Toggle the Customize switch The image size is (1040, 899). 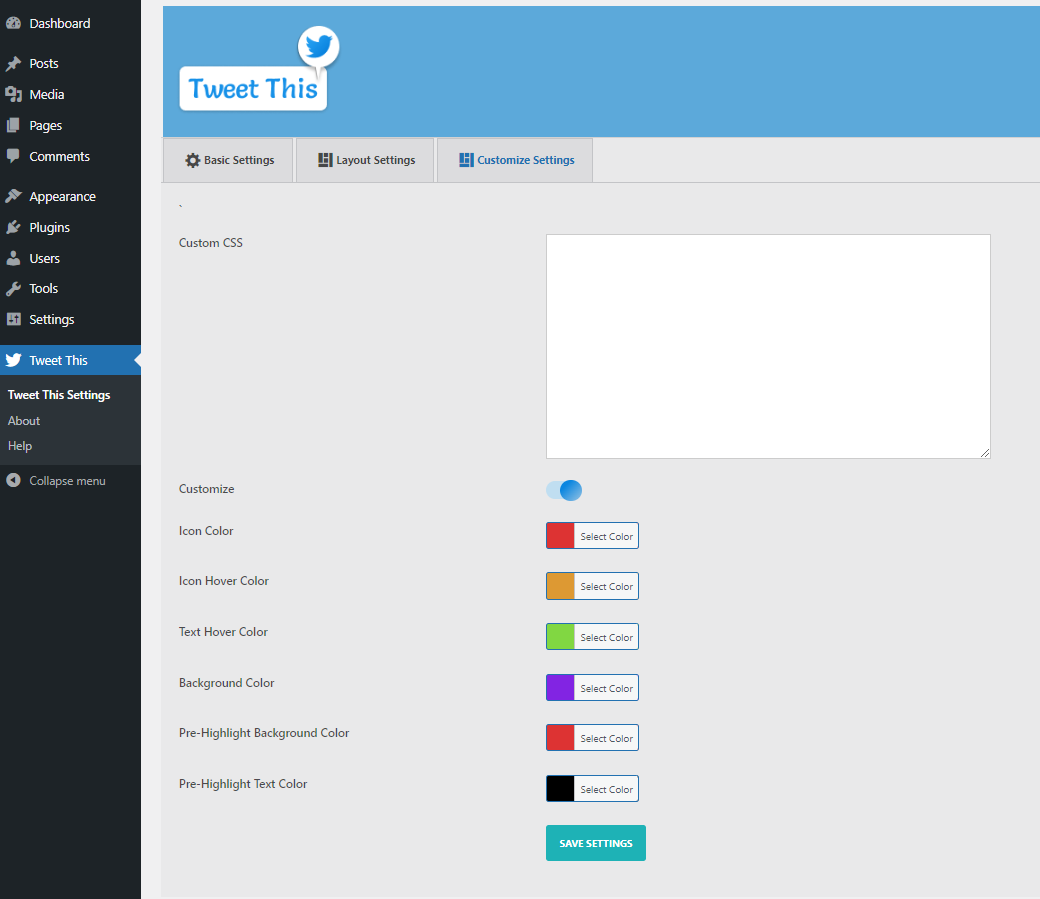(x=563, y=490)
